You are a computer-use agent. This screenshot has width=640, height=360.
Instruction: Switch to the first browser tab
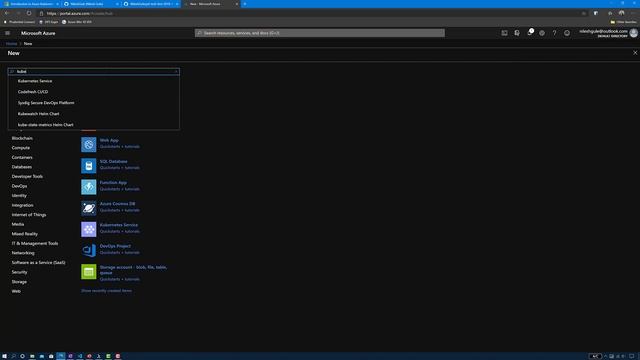click(x=31, y=4)
